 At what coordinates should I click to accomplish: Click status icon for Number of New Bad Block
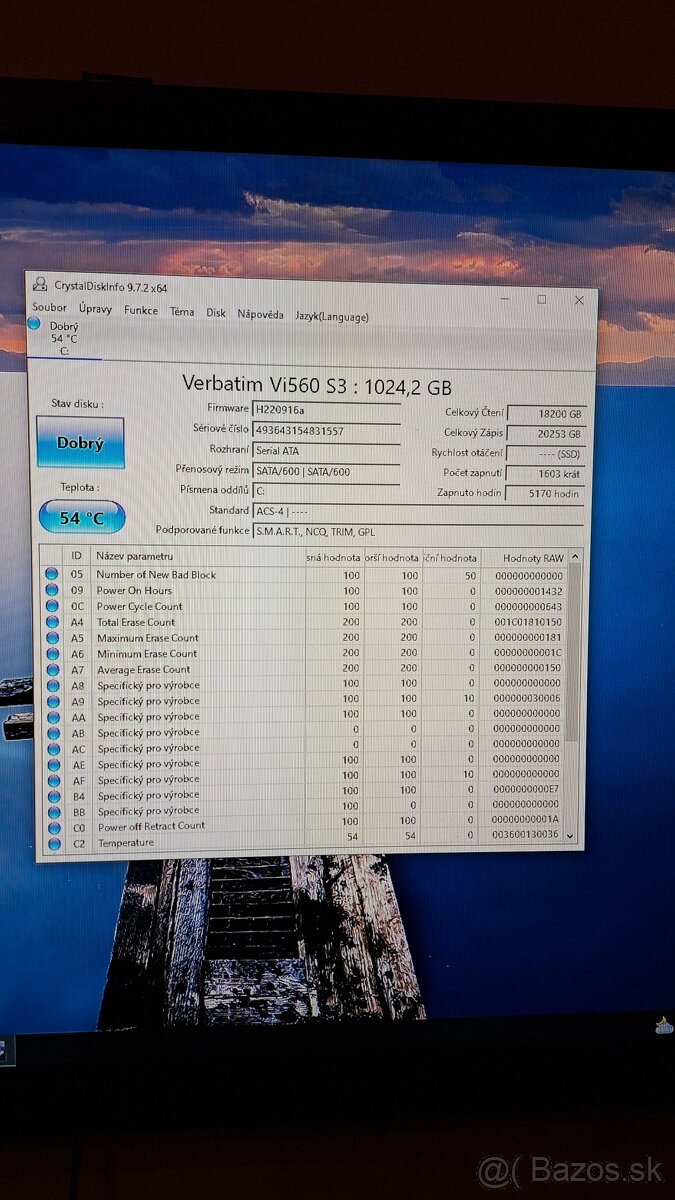click(x=52, y=574)
